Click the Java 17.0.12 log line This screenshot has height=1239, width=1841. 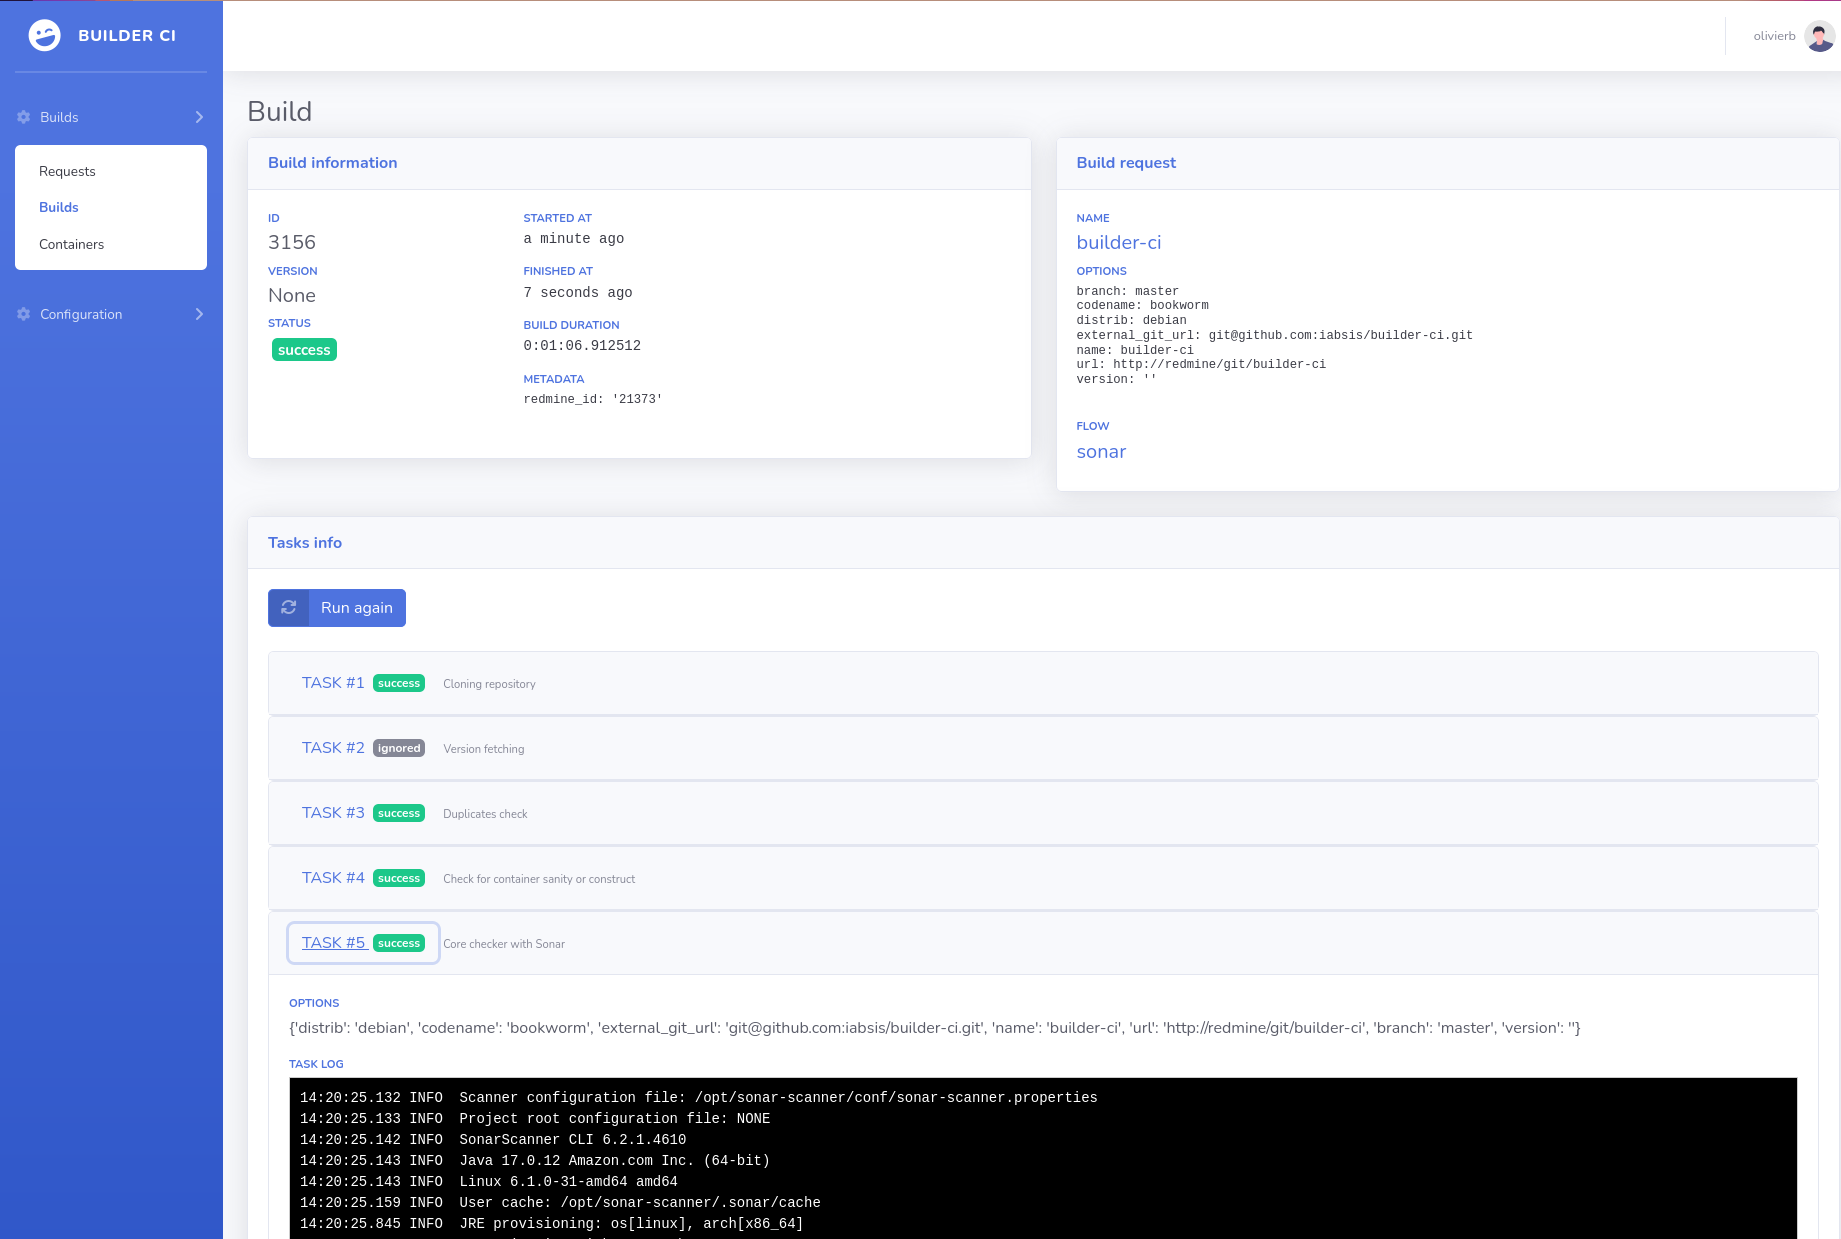click(535, 1161)
